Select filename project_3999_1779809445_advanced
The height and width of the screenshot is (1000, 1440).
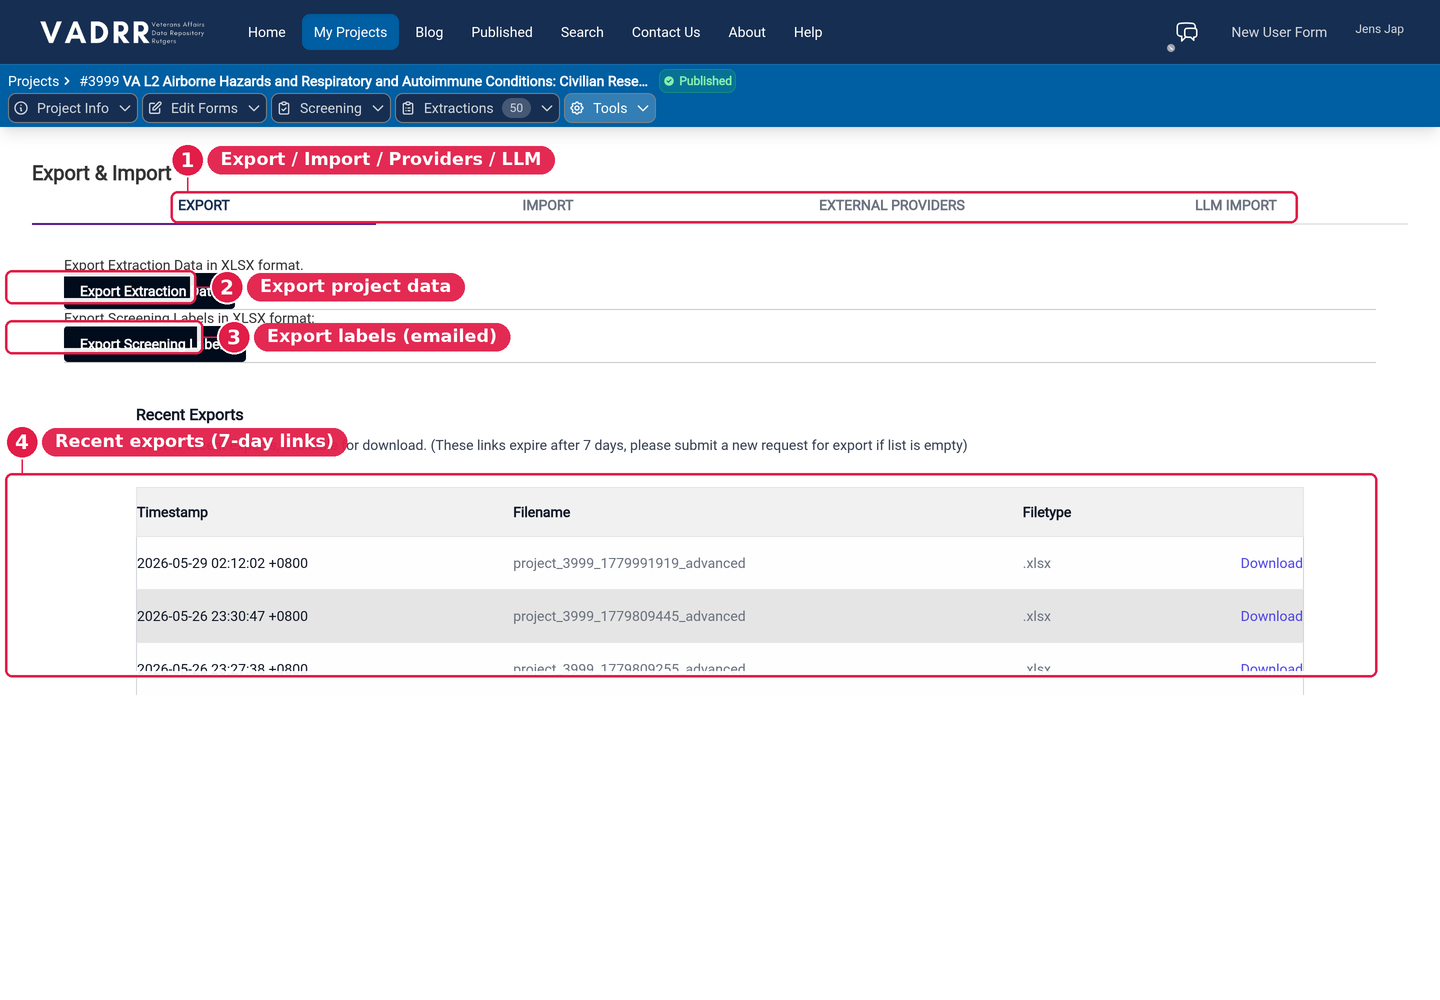click(629, 616)
